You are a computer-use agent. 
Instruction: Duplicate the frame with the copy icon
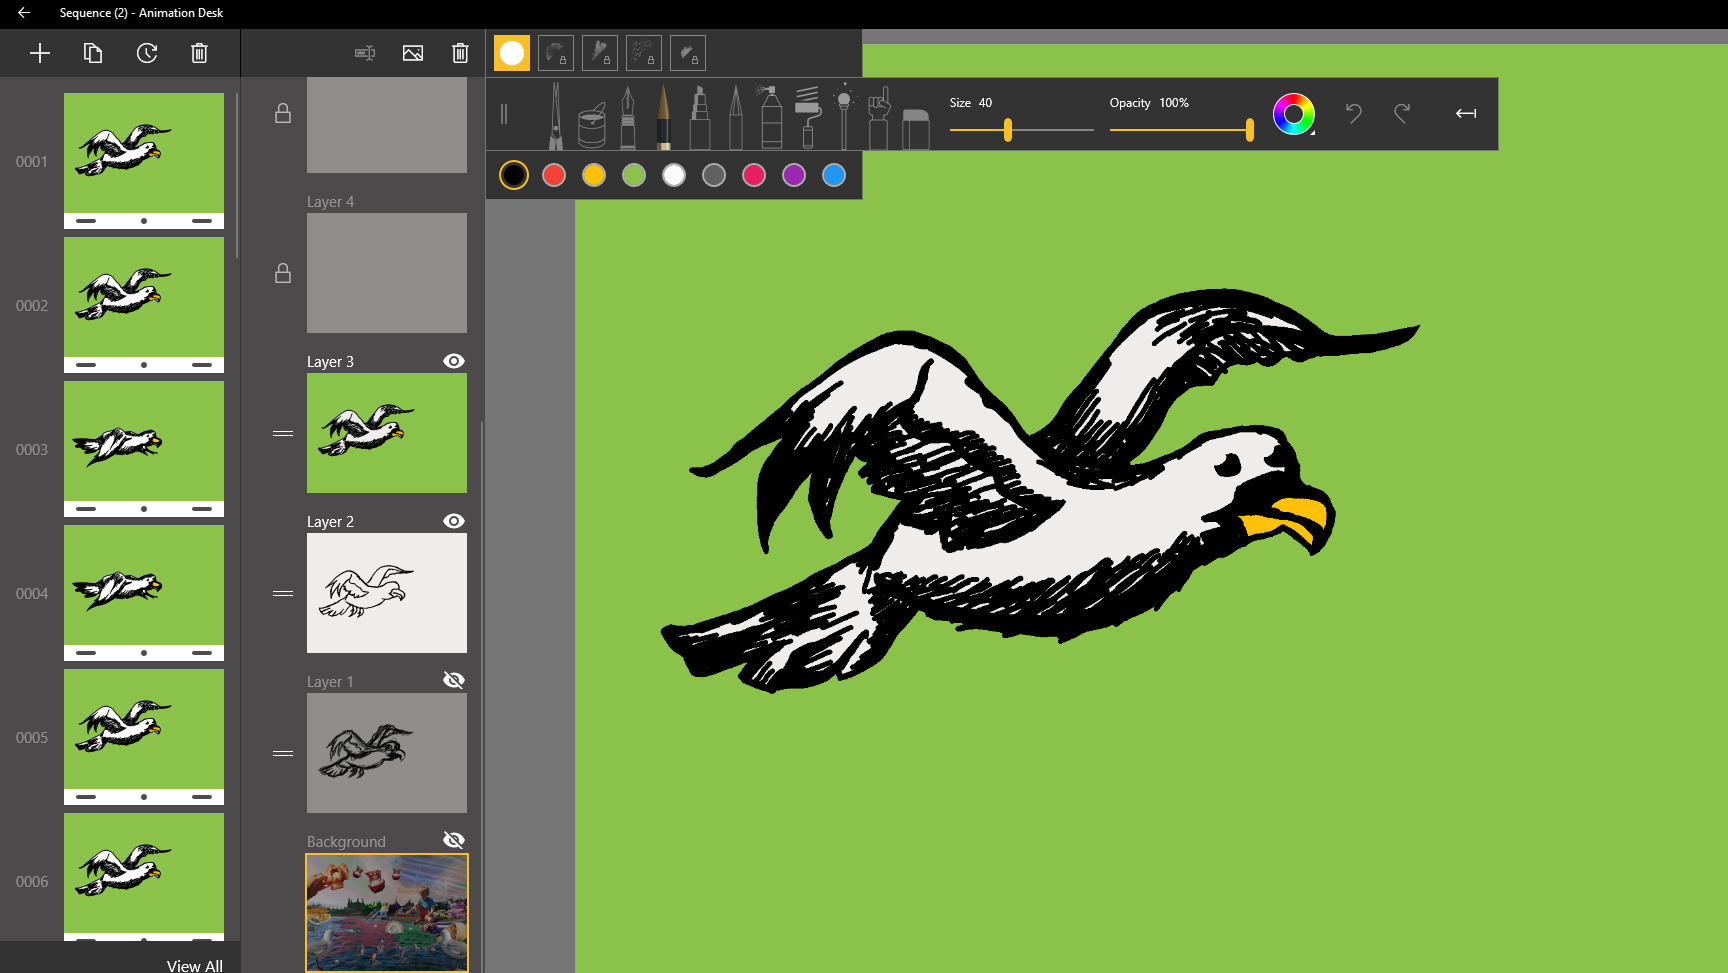point(93,53)
